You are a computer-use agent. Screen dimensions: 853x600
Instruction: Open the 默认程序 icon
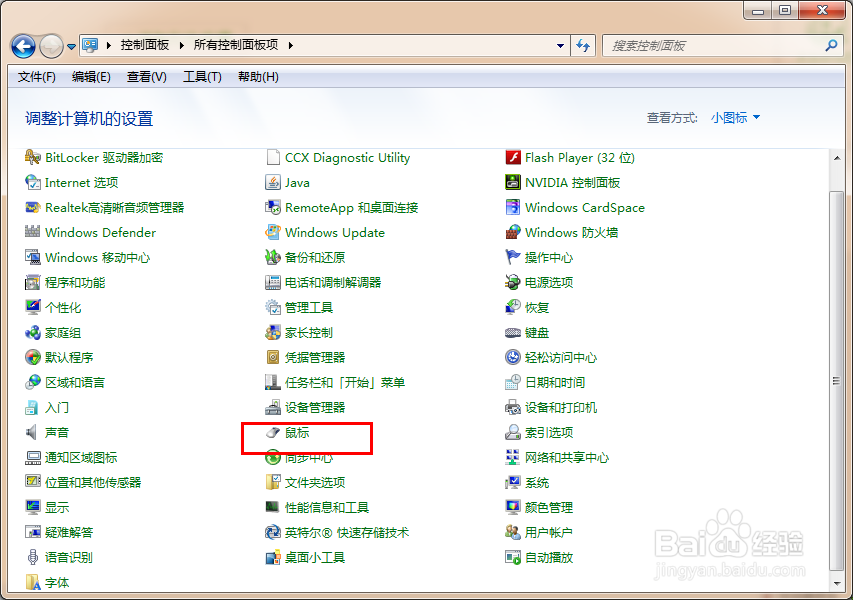pos(33,357)
